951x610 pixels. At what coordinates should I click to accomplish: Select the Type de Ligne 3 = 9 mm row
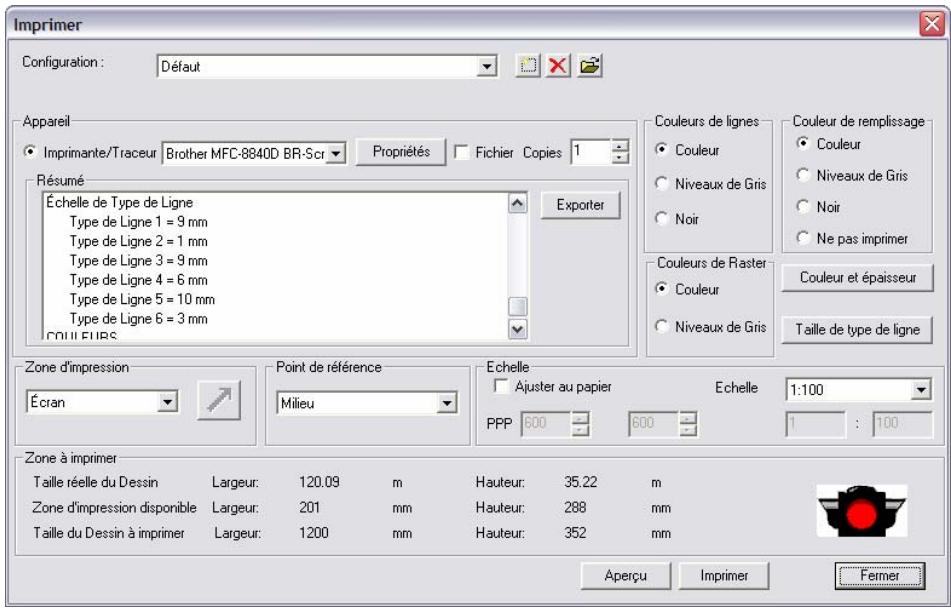pos(138,261)
